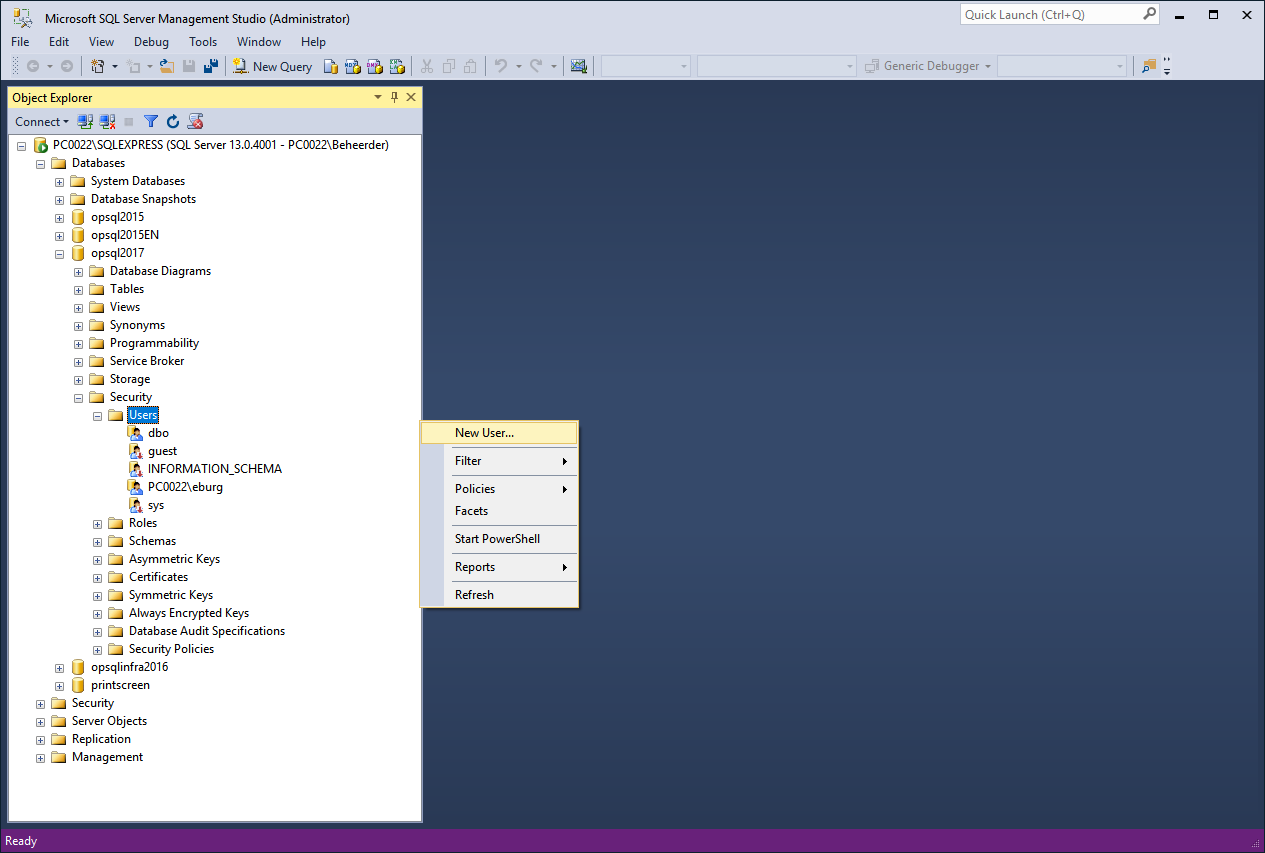
Task: Select the Replication folder
Action: pos(101,739)
